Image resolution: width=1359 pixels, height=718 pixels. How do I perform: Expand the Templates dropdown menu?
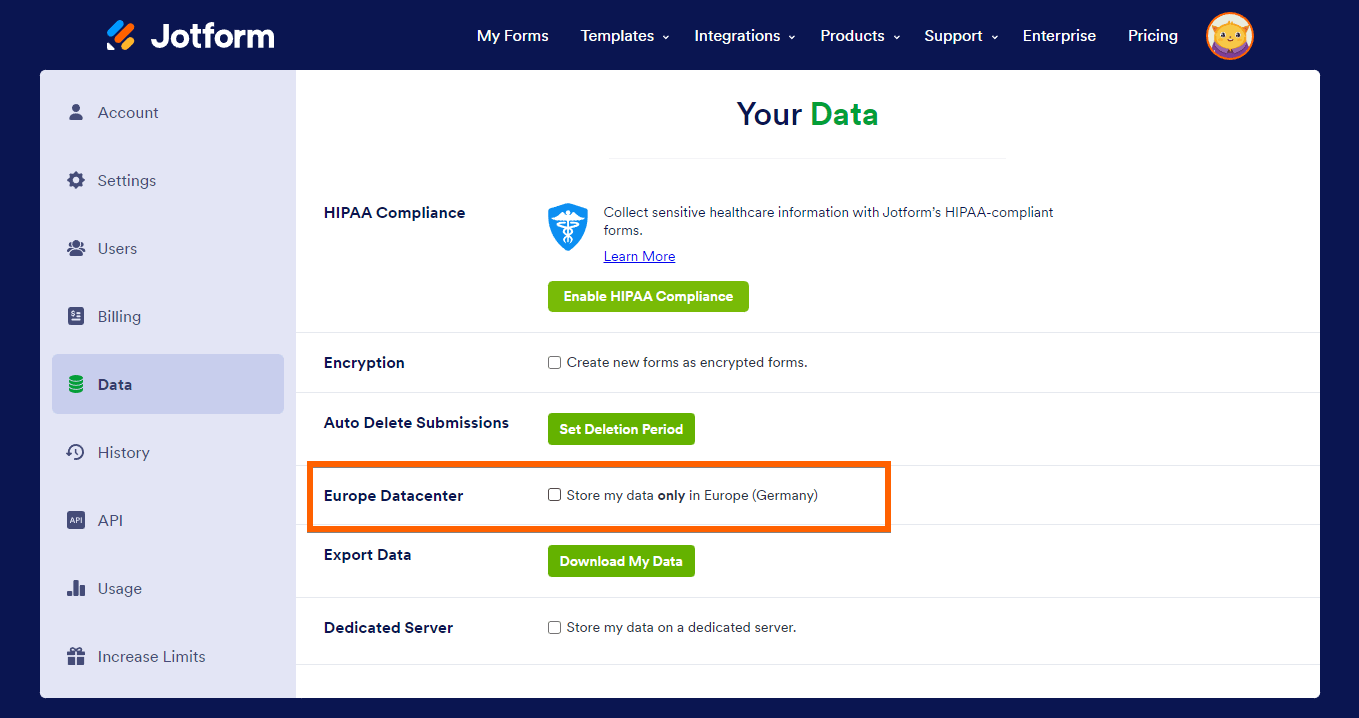[625, 36]
